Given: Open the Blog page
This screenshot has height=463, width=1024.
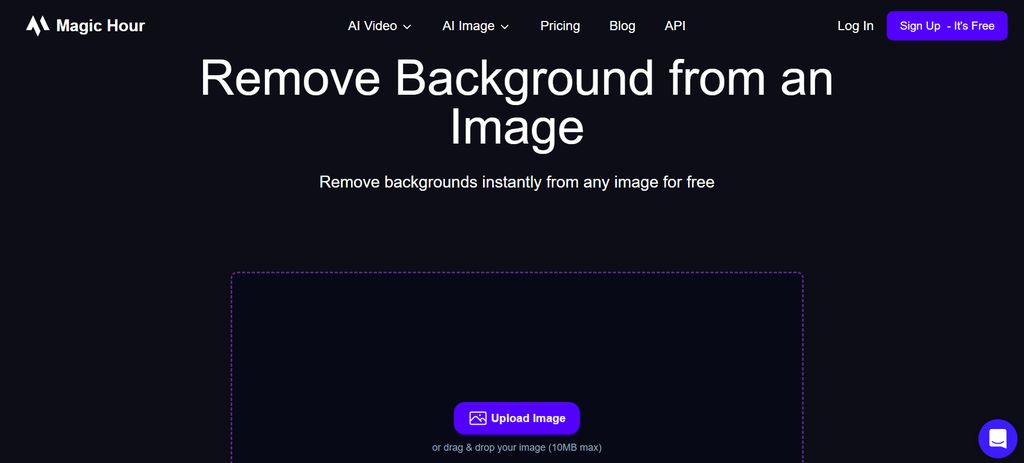Looking at the screenshot, I should (x=622, y=26).
